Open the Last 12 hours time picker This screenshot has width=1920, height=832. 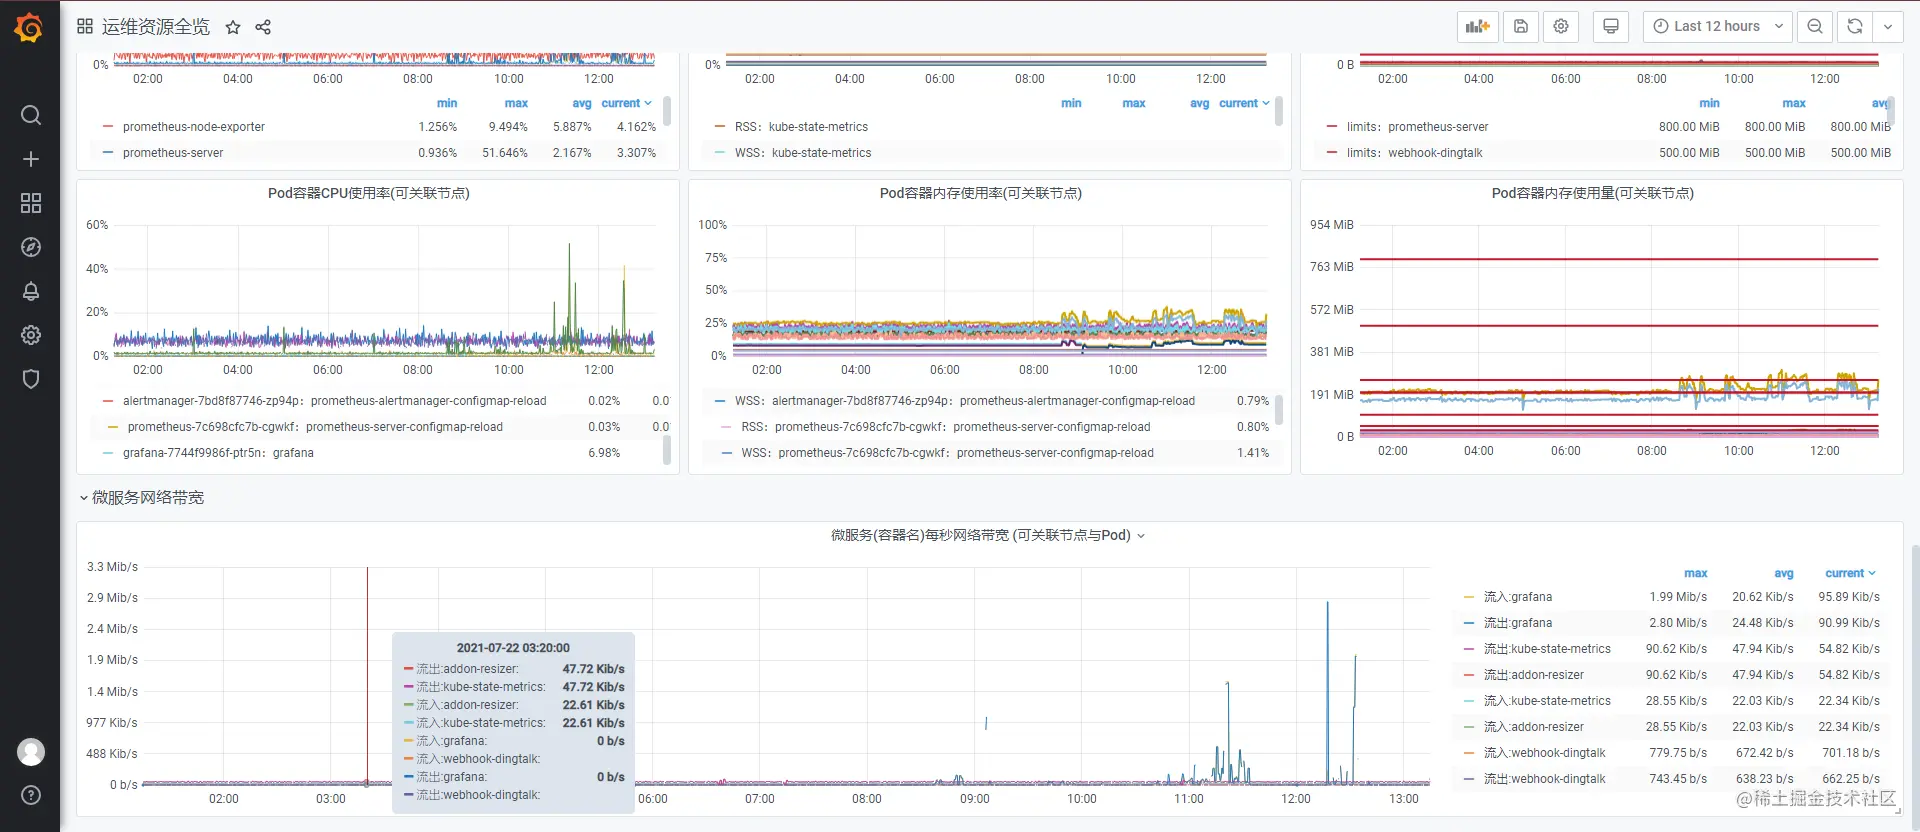[x=1717, y=27]
